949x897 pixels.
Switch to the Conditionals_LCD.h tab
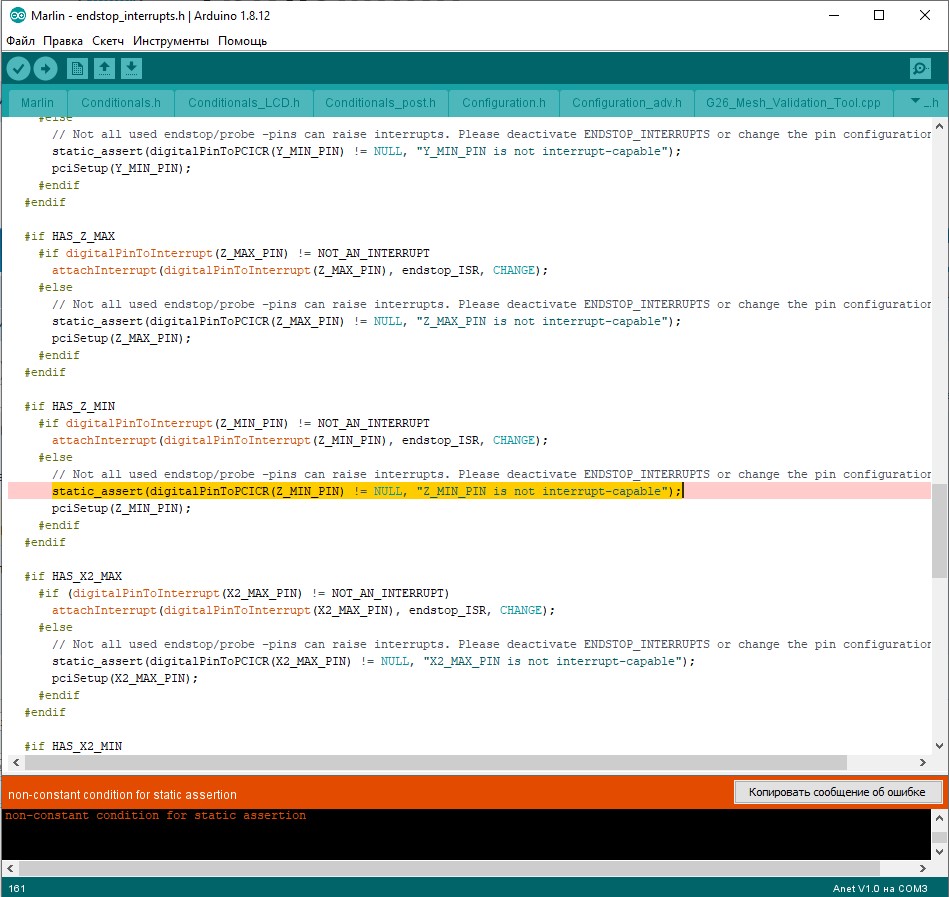click(x=243, y=102)
